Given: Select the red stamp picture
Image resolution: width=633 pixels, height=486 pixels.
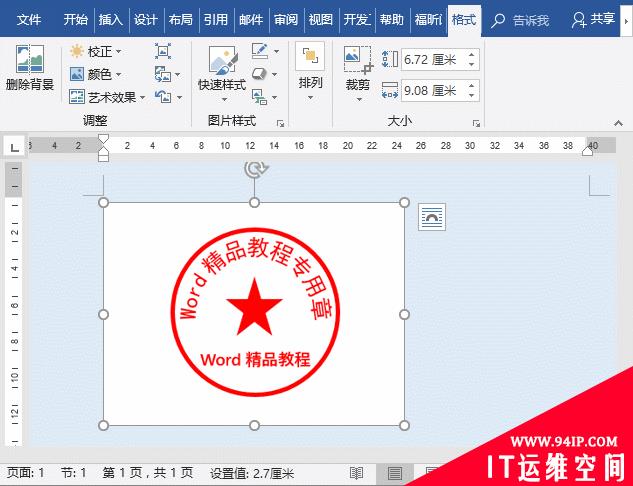Looking at the screenshot, I should [254, 314].
